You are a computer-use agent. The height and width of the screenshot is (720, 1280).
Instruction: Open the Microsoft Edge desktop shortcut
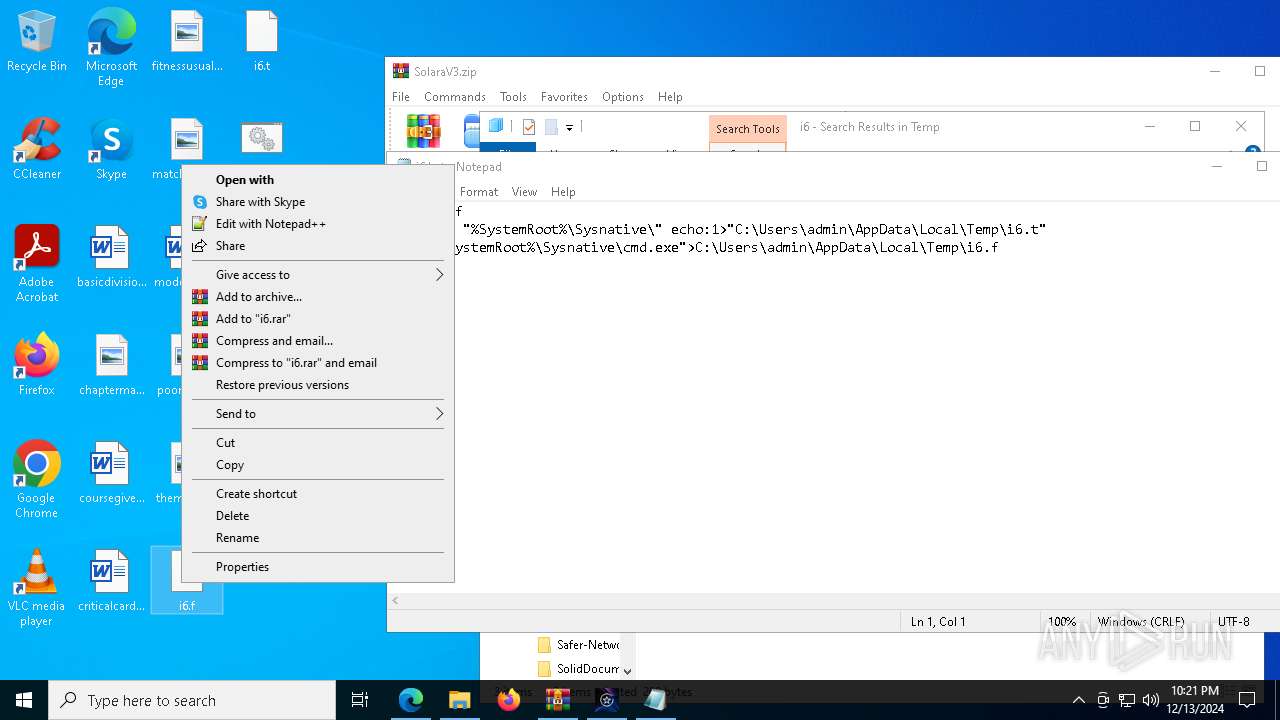point(111,47)
